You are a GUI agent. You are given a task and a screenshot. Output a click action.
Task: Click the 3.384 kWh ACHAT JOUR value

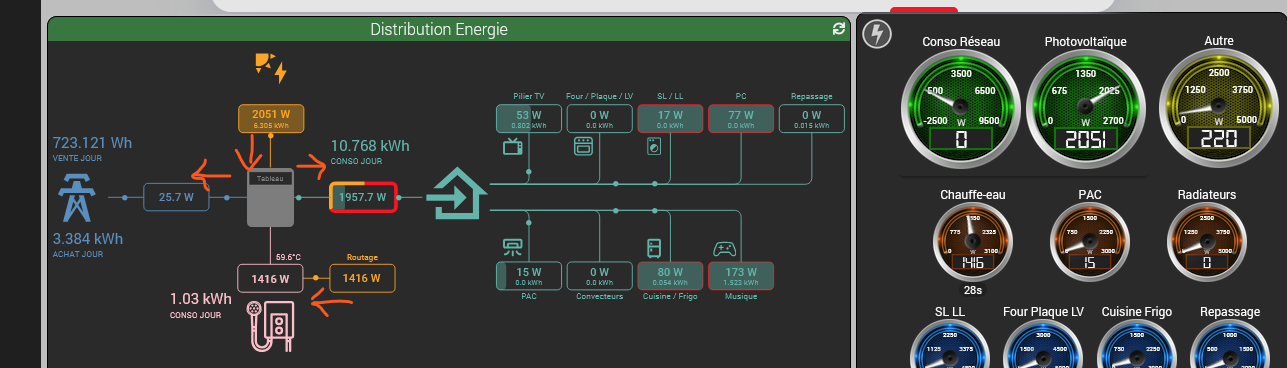(87, 239)
